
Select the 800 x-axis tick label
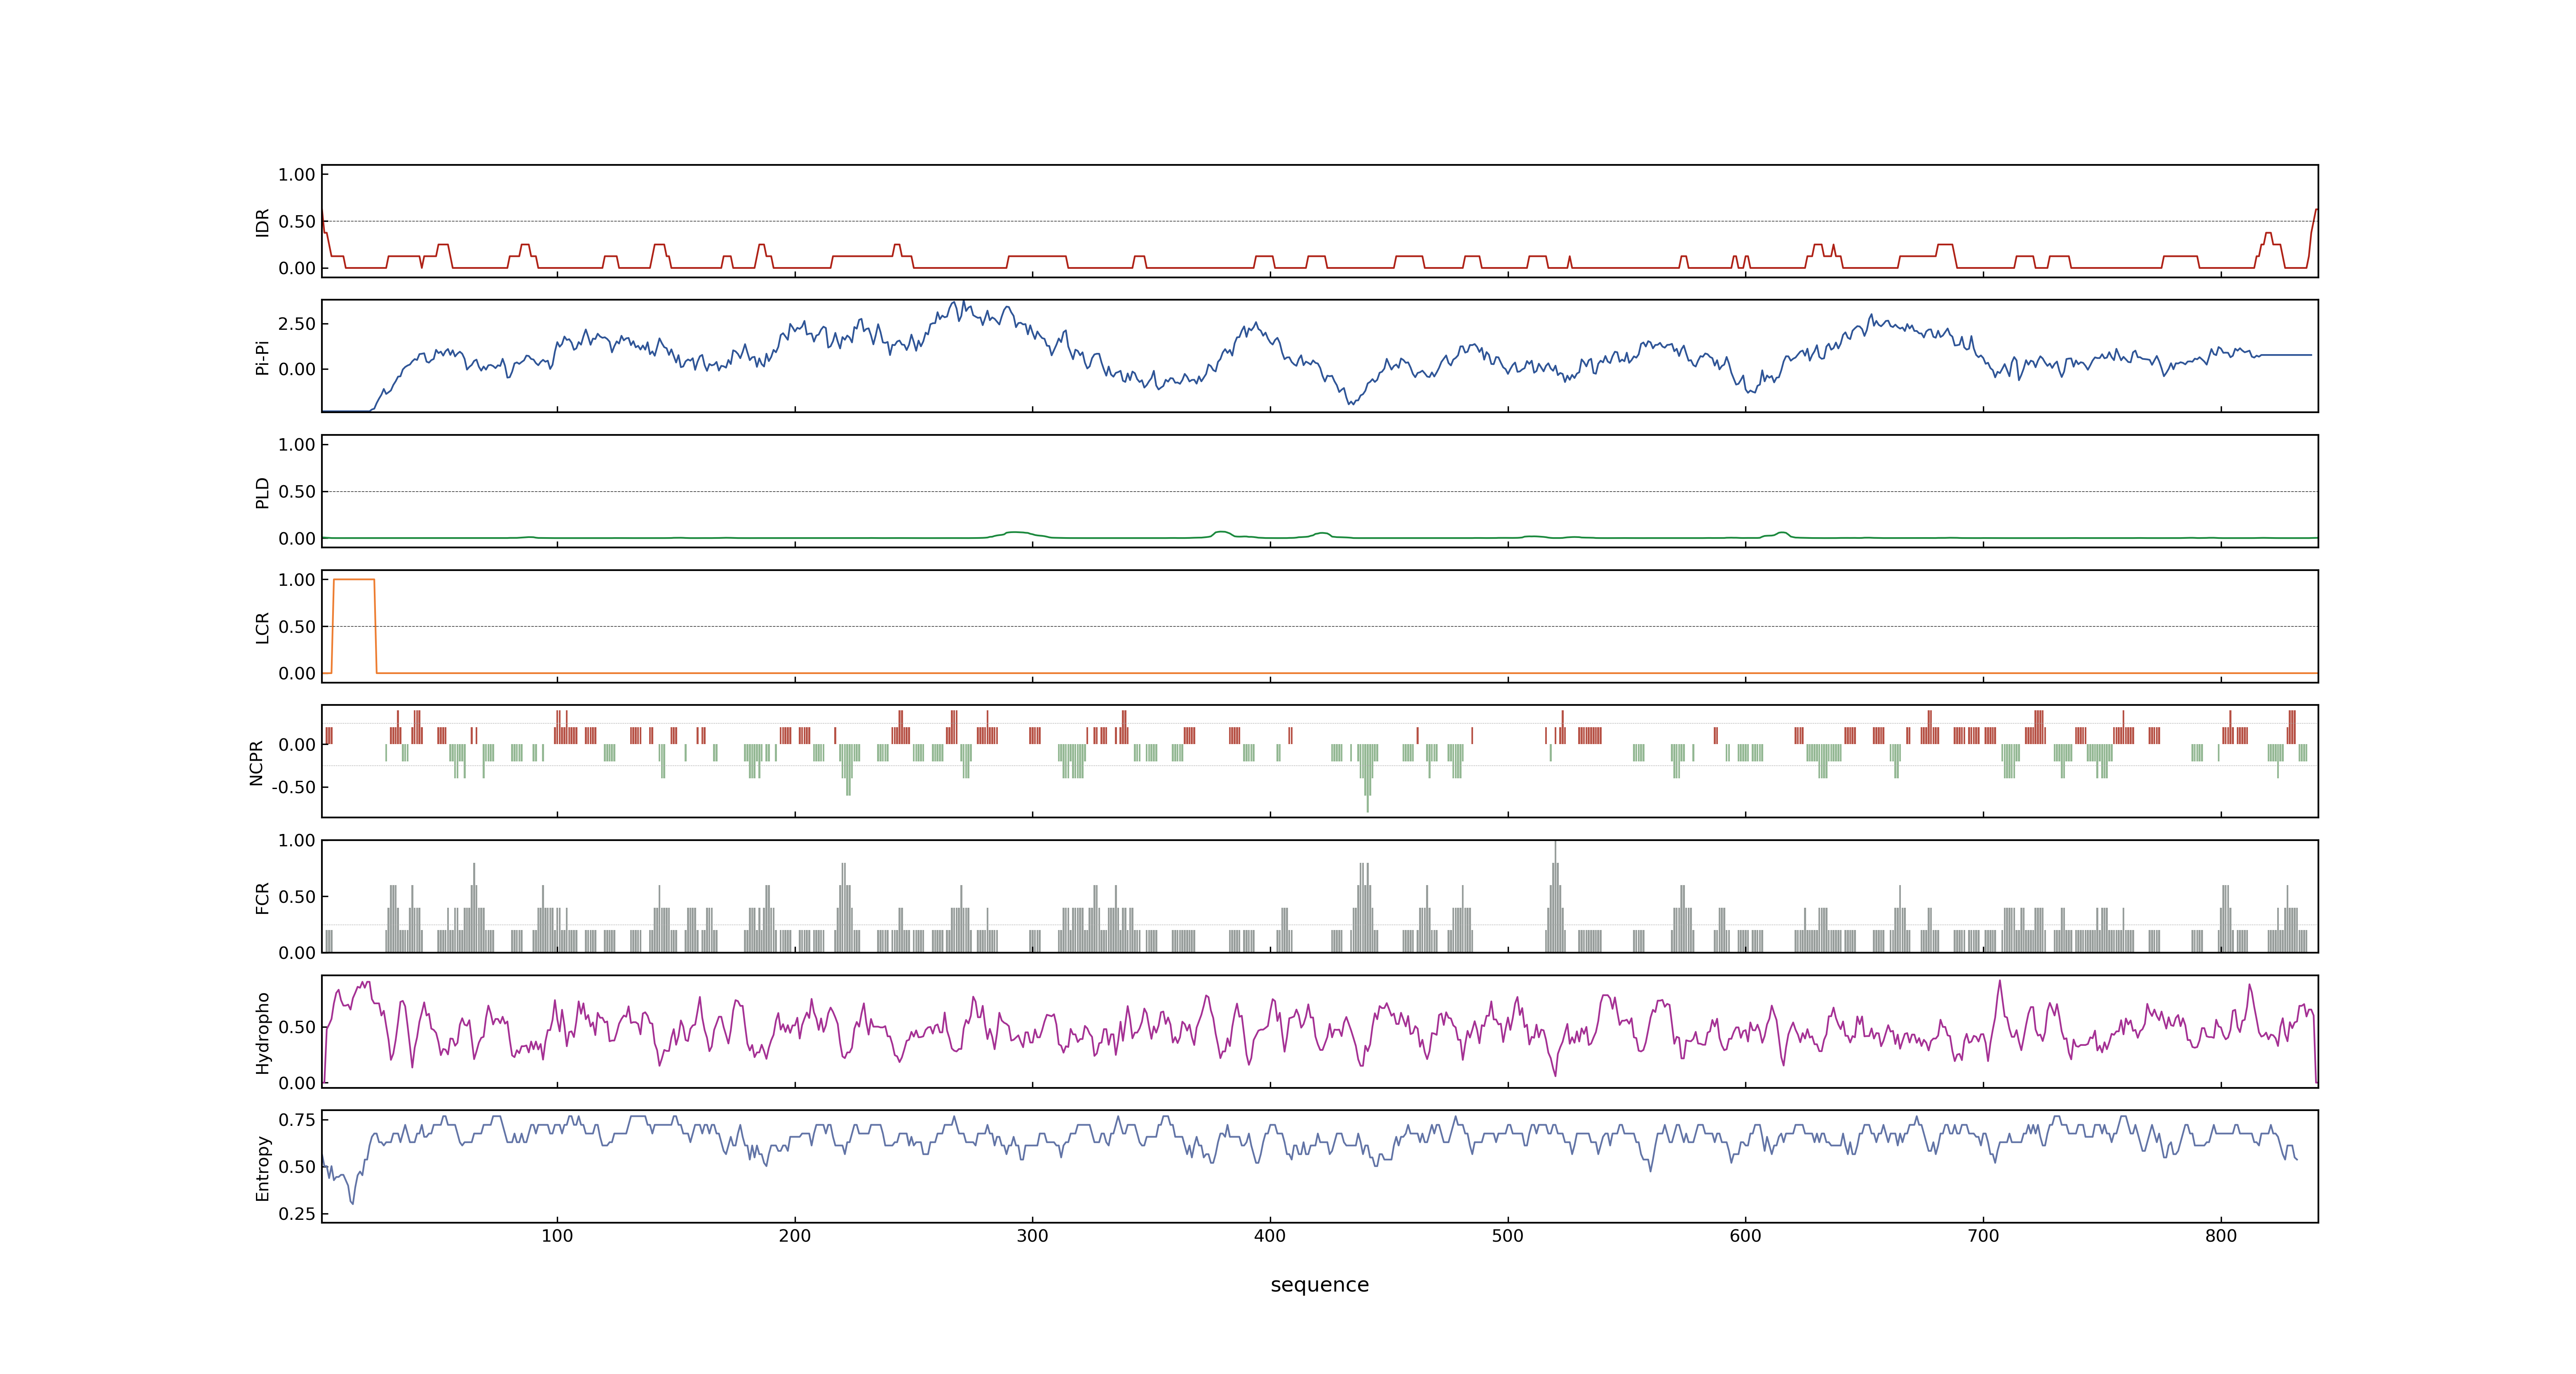pos(2221,1236)
